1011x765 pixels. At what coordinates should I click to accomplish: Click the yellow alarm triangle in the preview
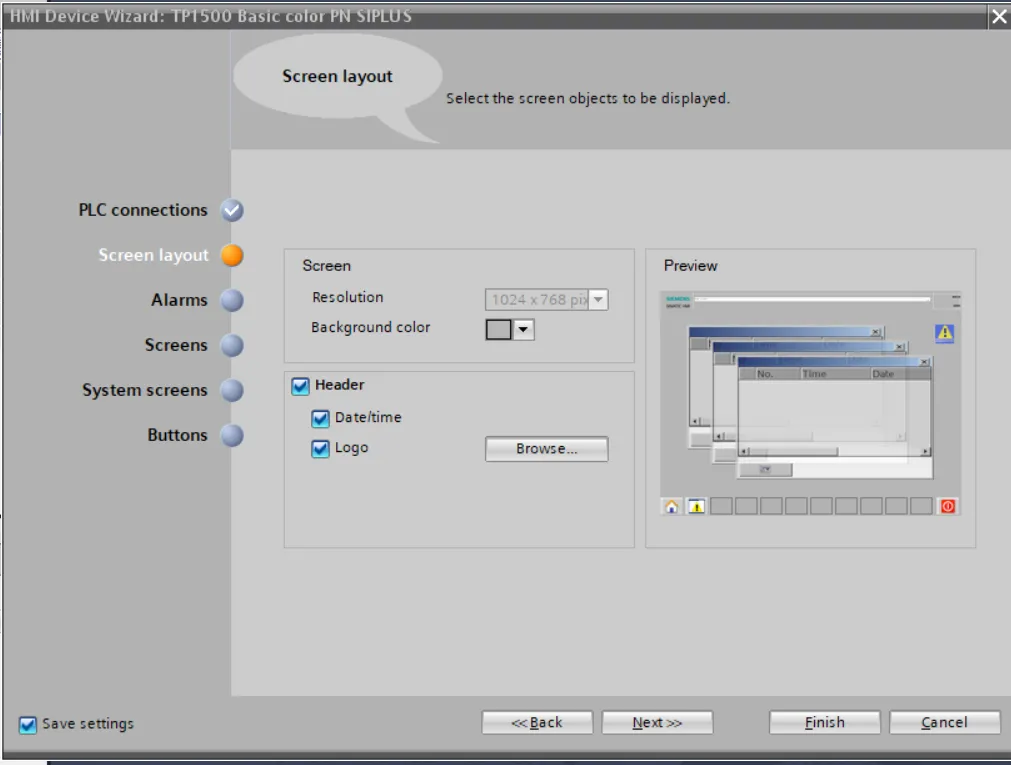pos(944,333)
